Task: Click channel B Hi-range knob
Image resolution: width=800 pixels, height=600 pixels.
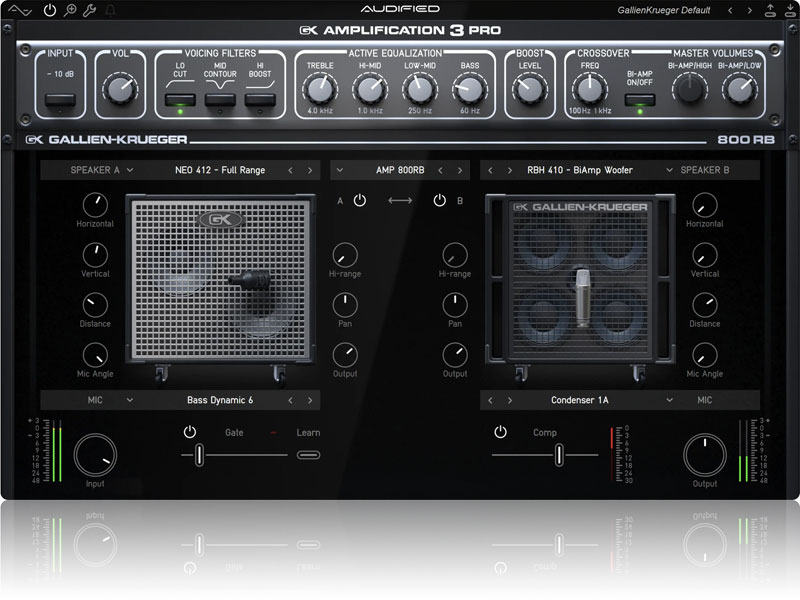Action: [455, 255]
